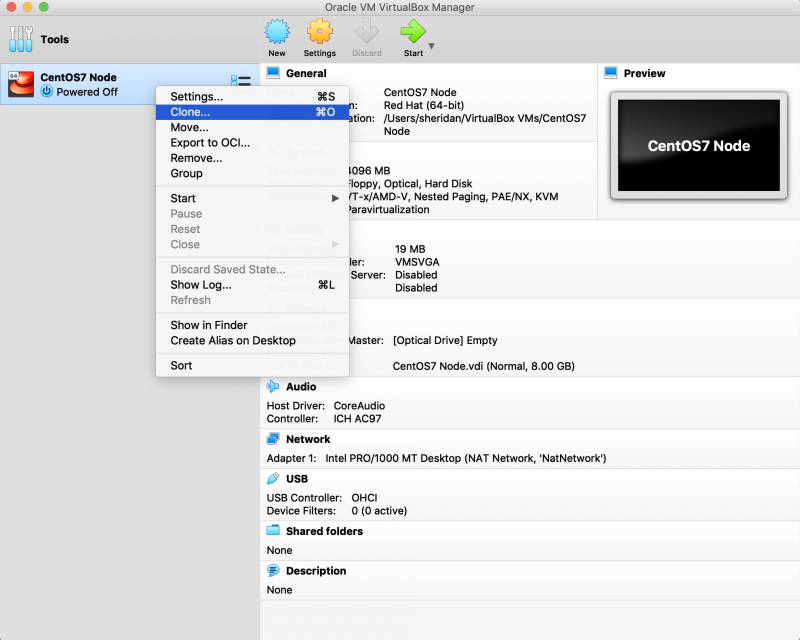Click the New virtual machine toolbar icon
The height and width of the screenshot is (640, 800).
click(x=277, y=32)
